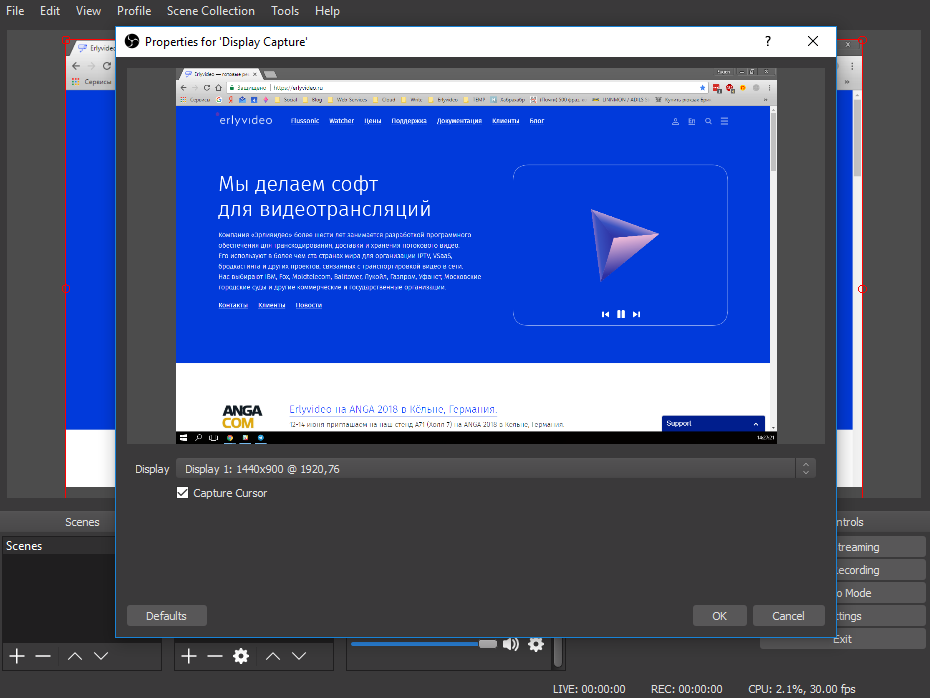The height and width of the screenshot is (698, 930).
Task: Mute audio using the speaker icon
Action: tap(511, 644)
